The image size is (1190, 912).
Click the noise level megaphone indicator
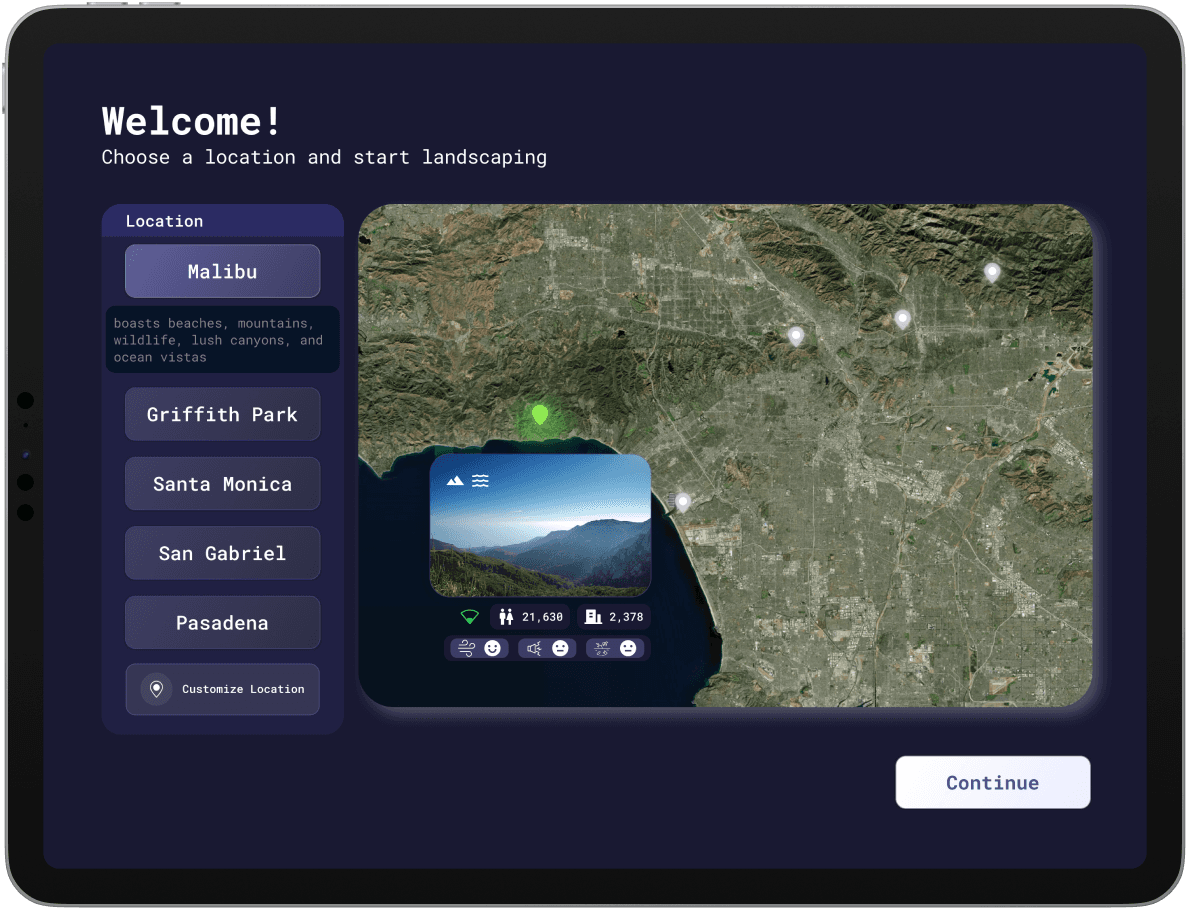point(547,649)
